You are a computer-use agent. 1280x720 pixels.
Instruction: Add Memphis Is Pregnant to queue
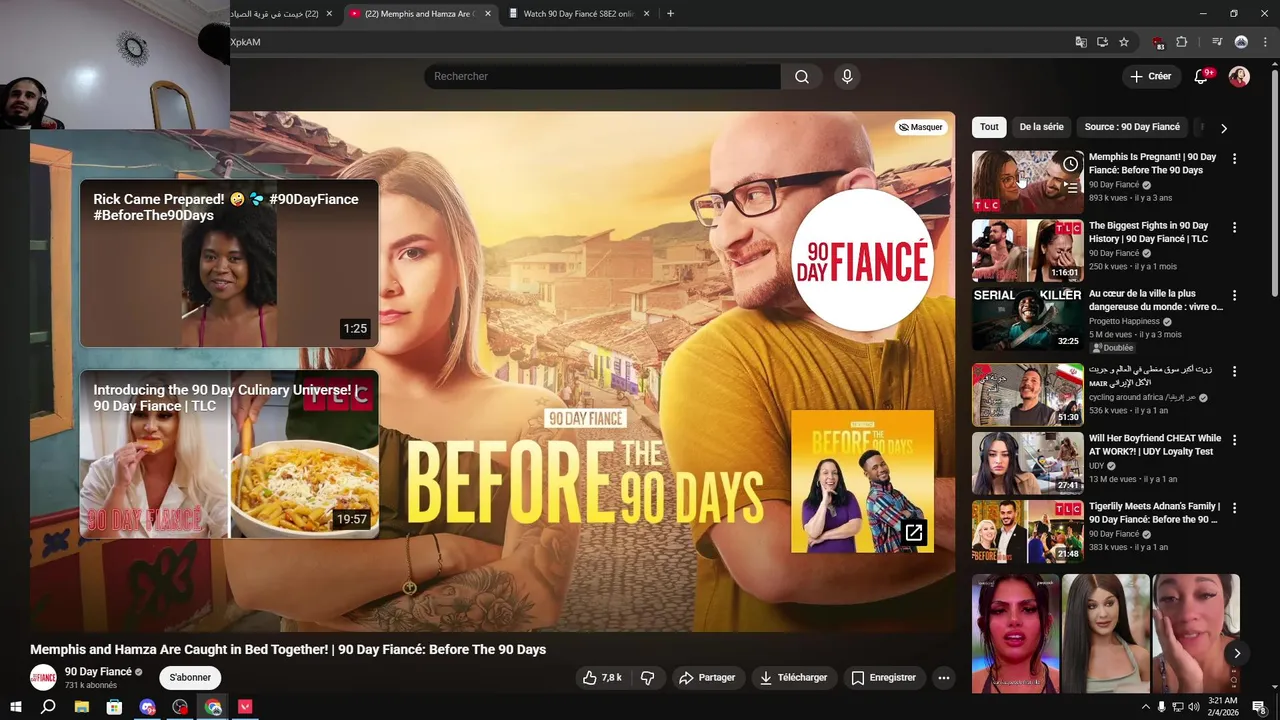point(1070,187)
